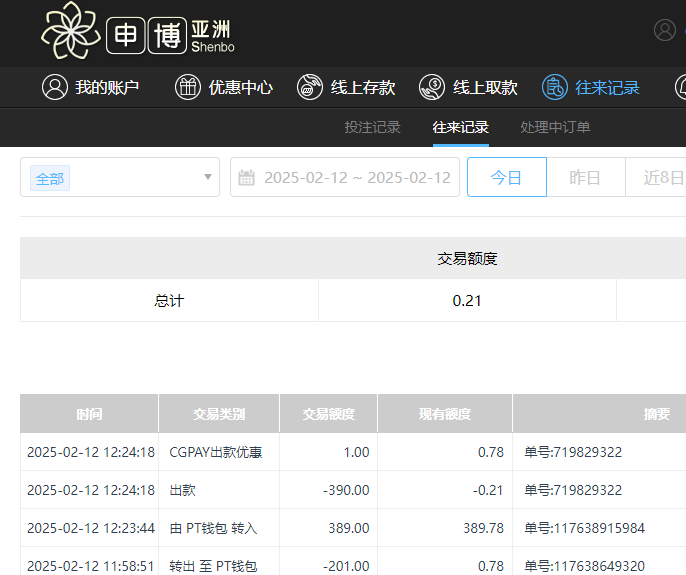686x575 pixels.
Task: Switch to 投注记录 tab
Action: pos(372,127)
